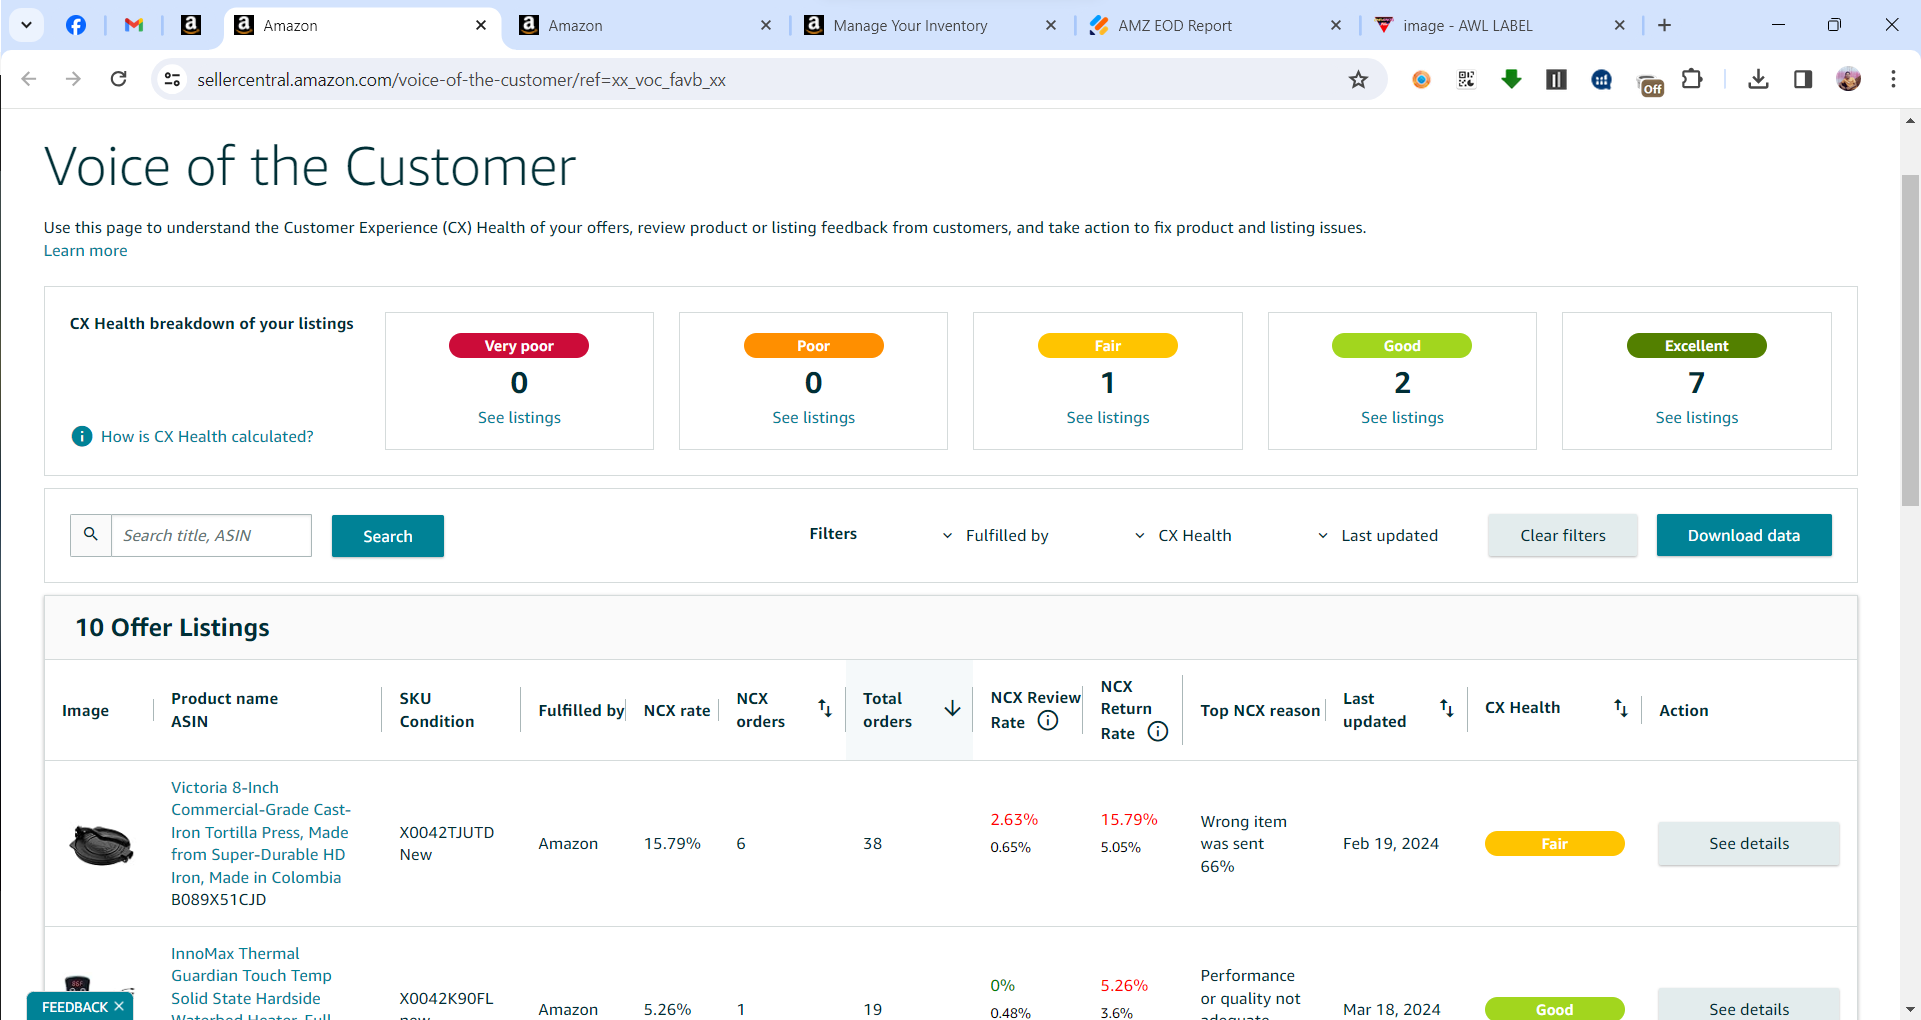This screenshot has width=1921, height=1020.
Task: See listings under Very poor
Action: click(519, 418)
